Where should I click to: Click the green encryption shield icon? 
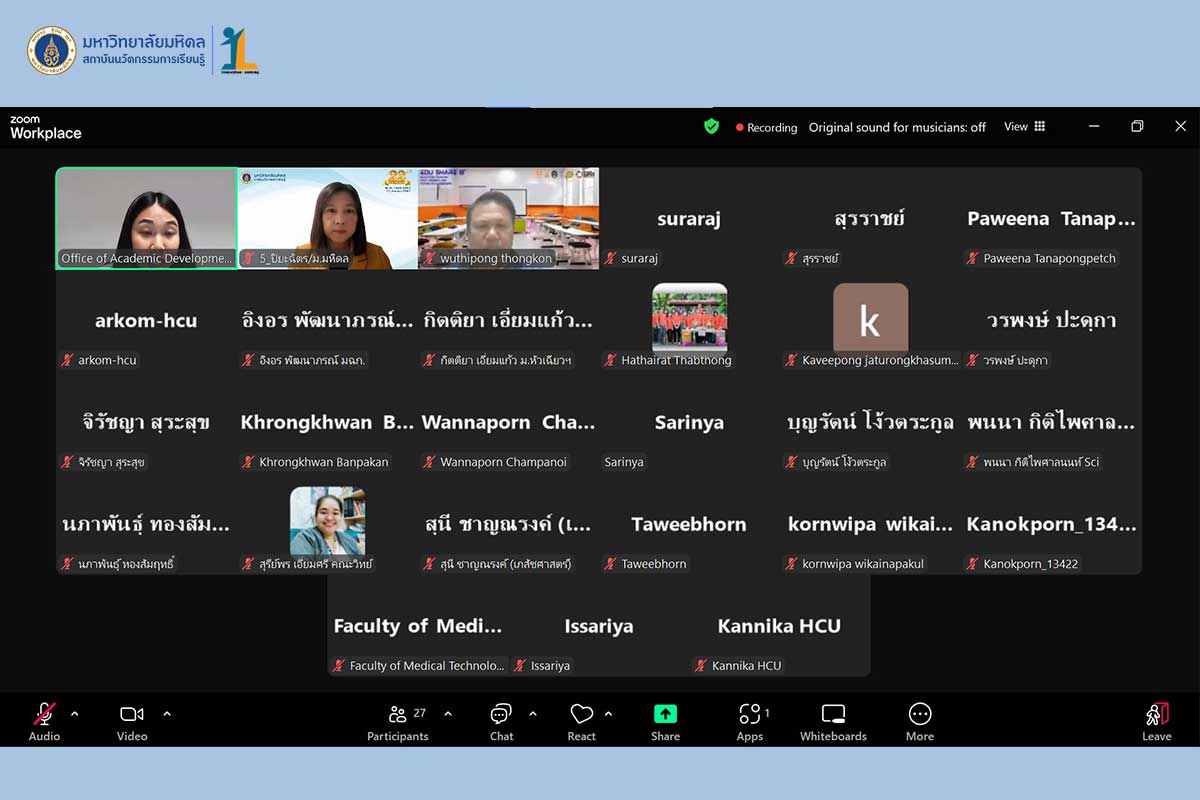point(711,127)
